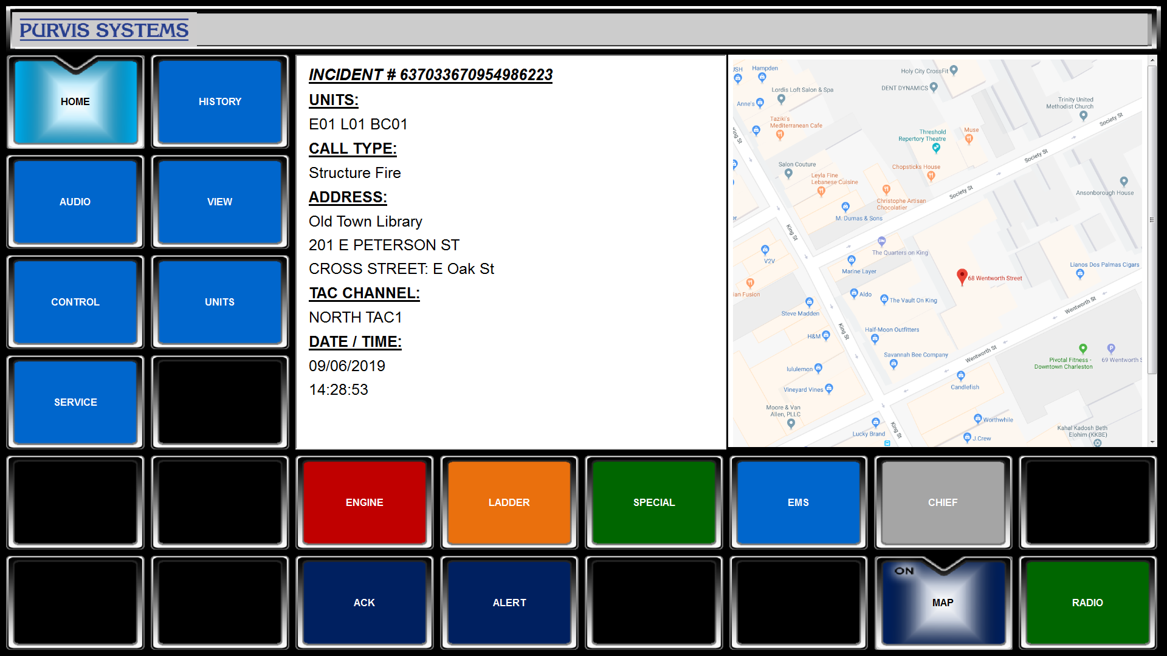Click the Threshold Repertory Theatre marker
The width and height of the screenshot is (1167, 656).
[x=936, y=148]
